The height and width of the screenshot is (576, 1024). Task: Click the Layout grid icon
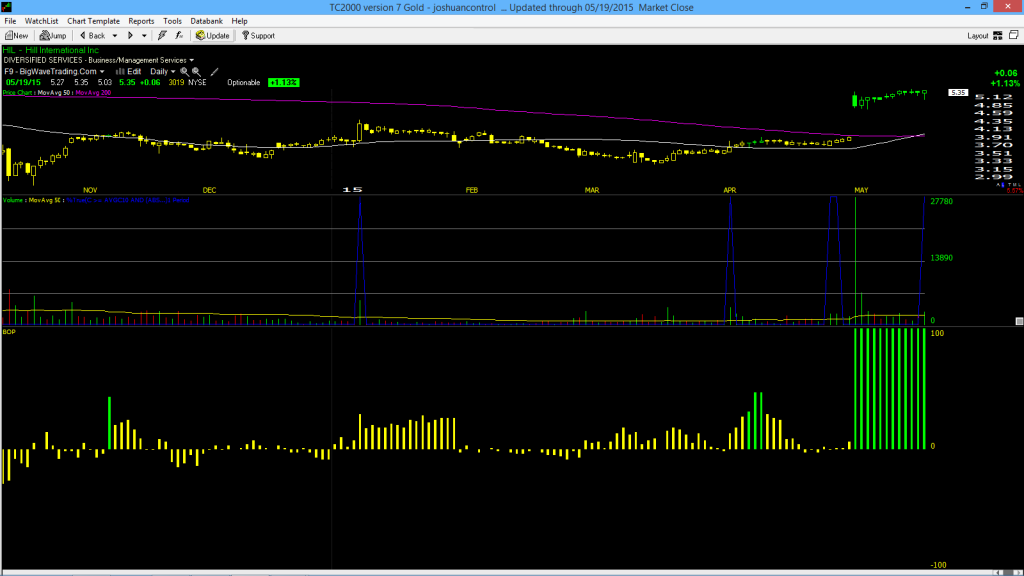[997, 36]
